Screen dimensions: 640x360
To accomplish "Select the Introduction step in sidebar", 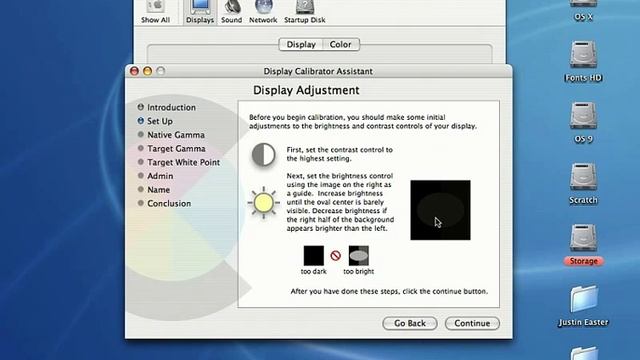I will pyautogui.click(x=167, y=107).
